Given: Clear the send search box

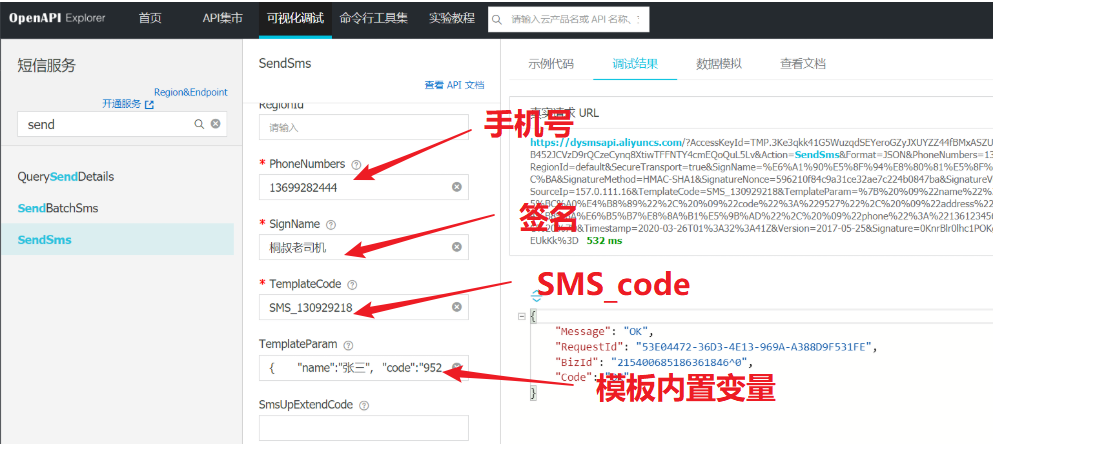Looking at the screenshot, I should pos(215,124).
